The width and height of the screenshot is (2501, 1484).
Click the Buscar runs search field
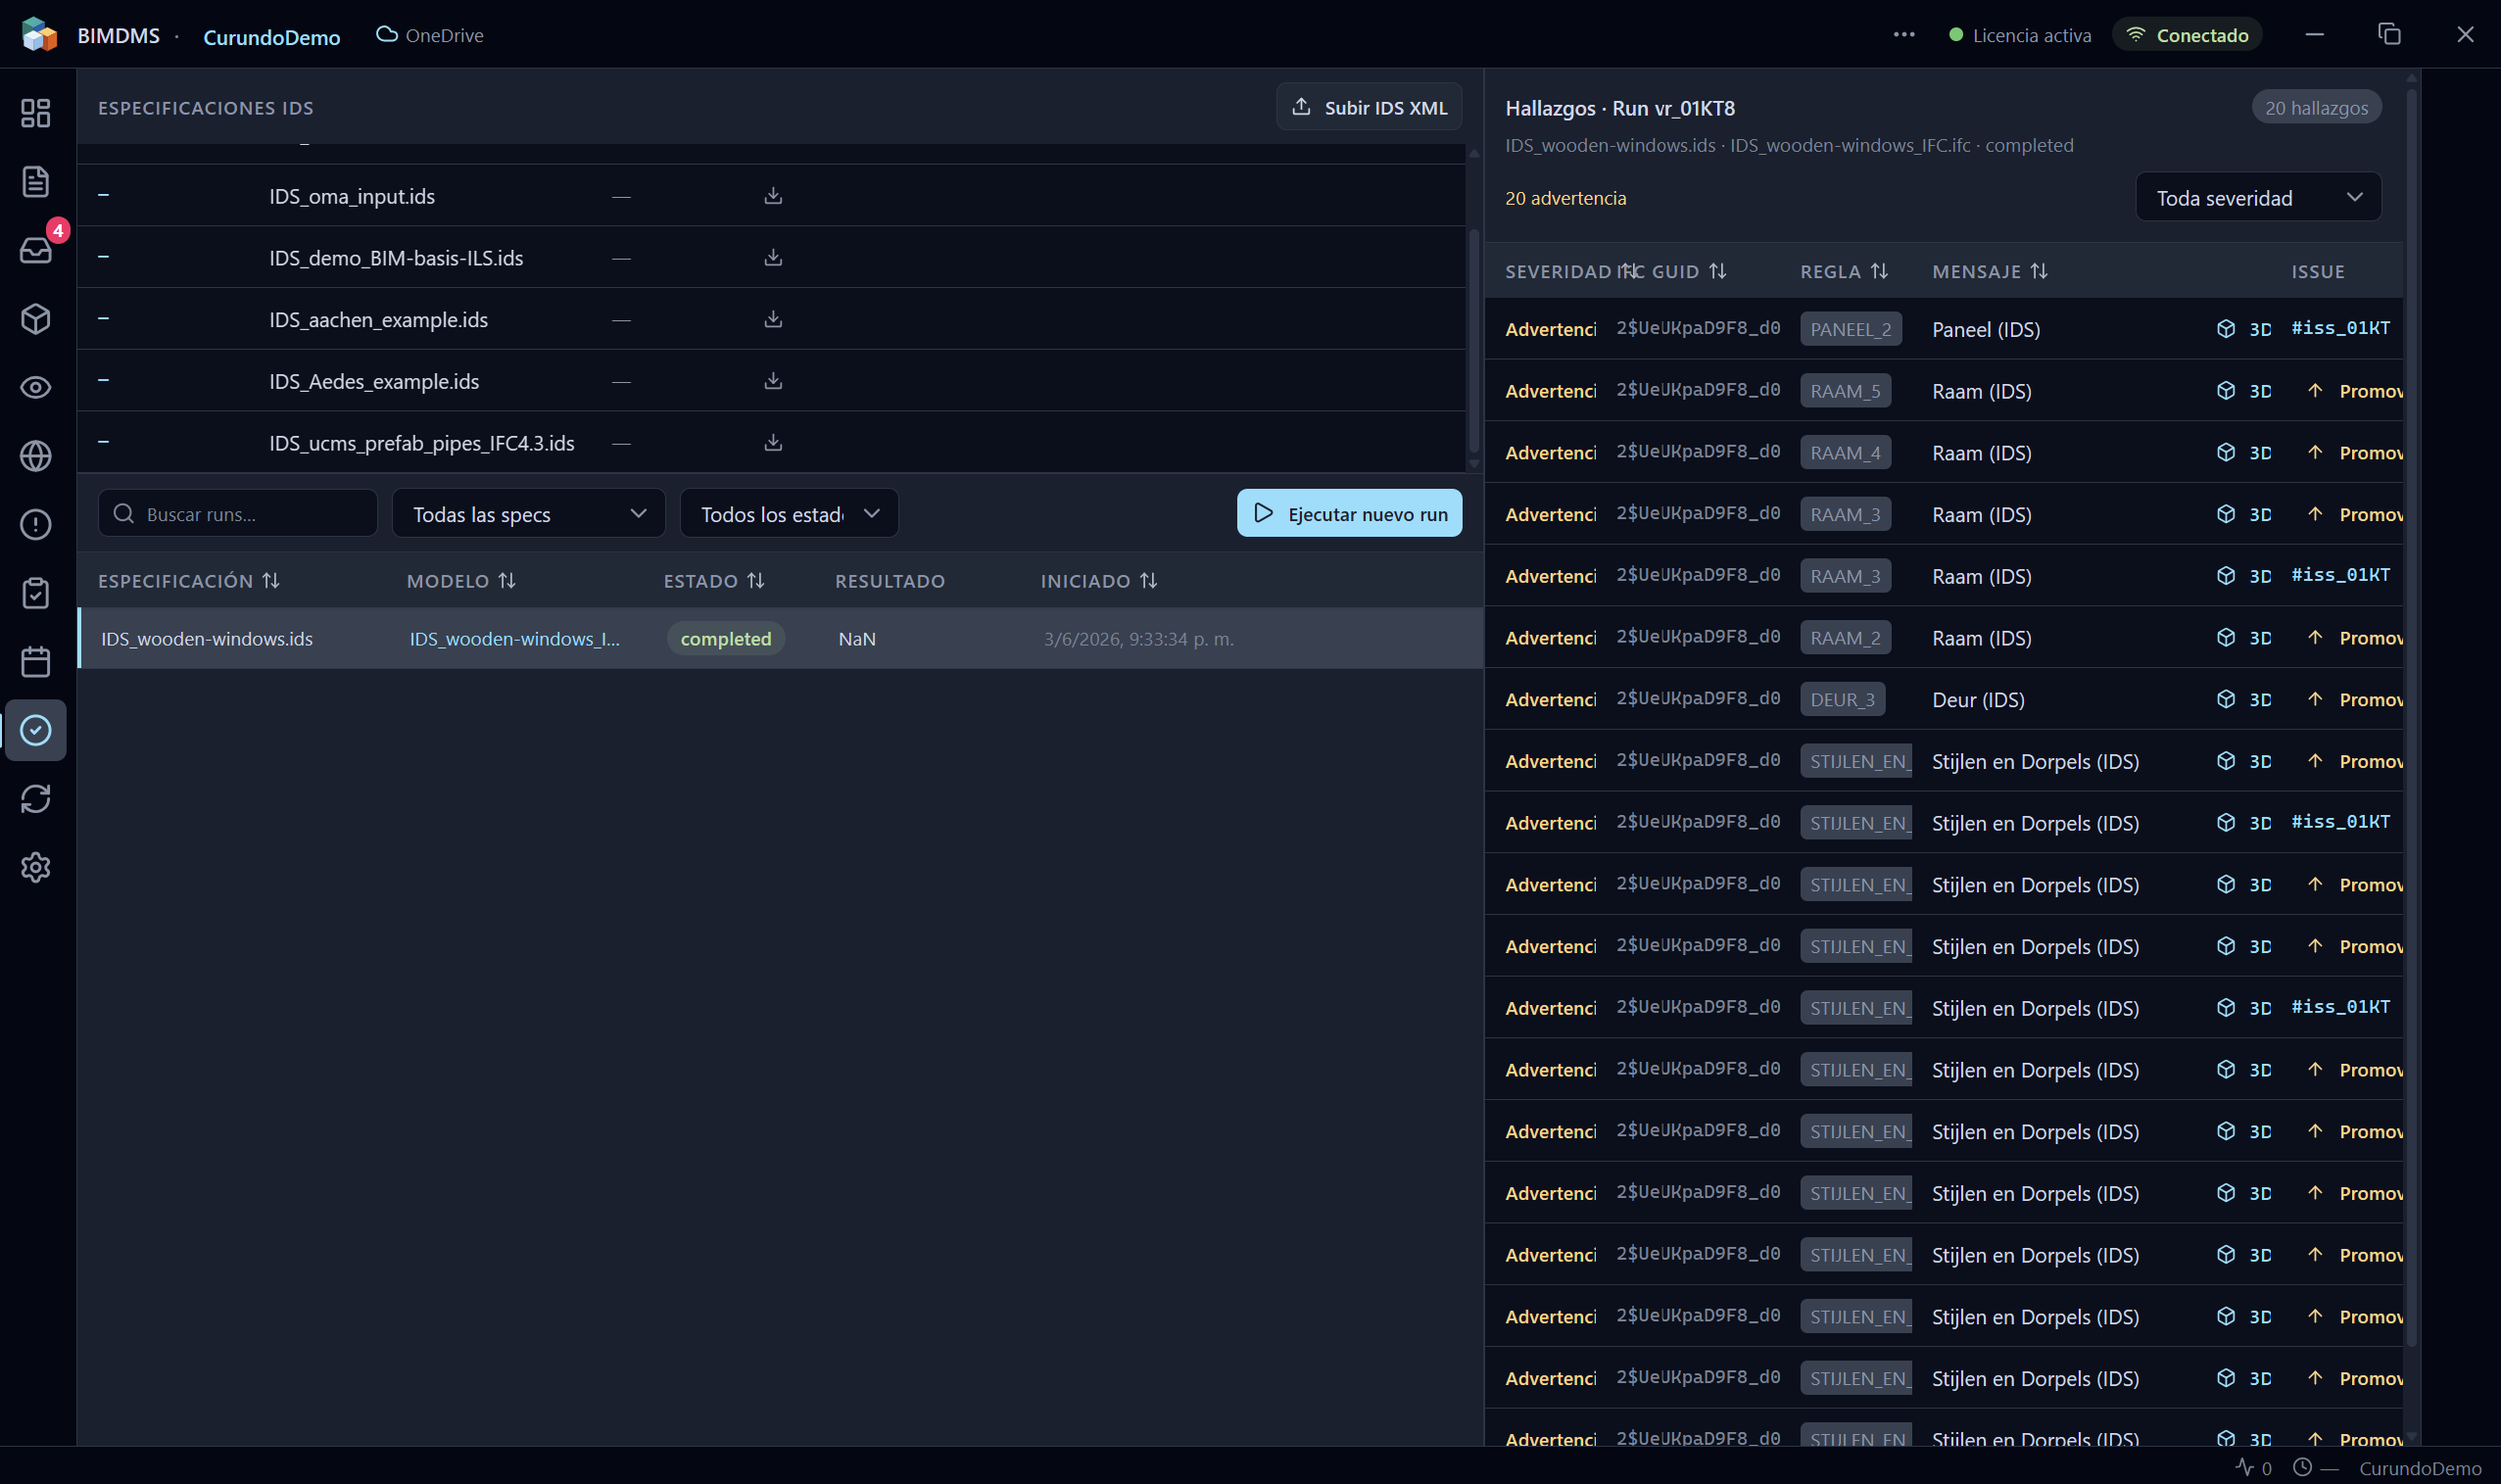(x=238, y=514)
